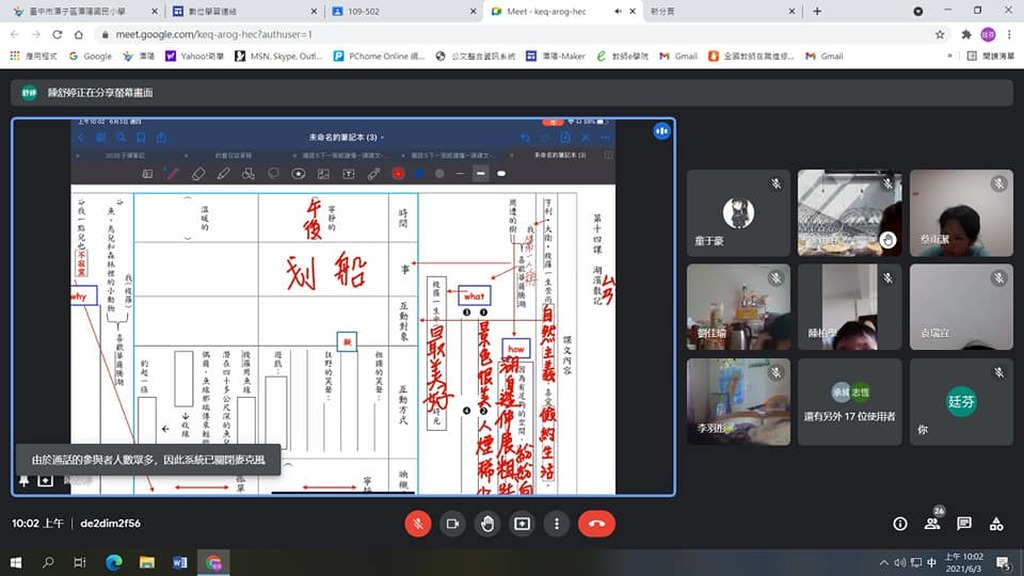The image size is (1024, 576).
Task: Open the Chrome extensions menu
Action: (967, 34)
